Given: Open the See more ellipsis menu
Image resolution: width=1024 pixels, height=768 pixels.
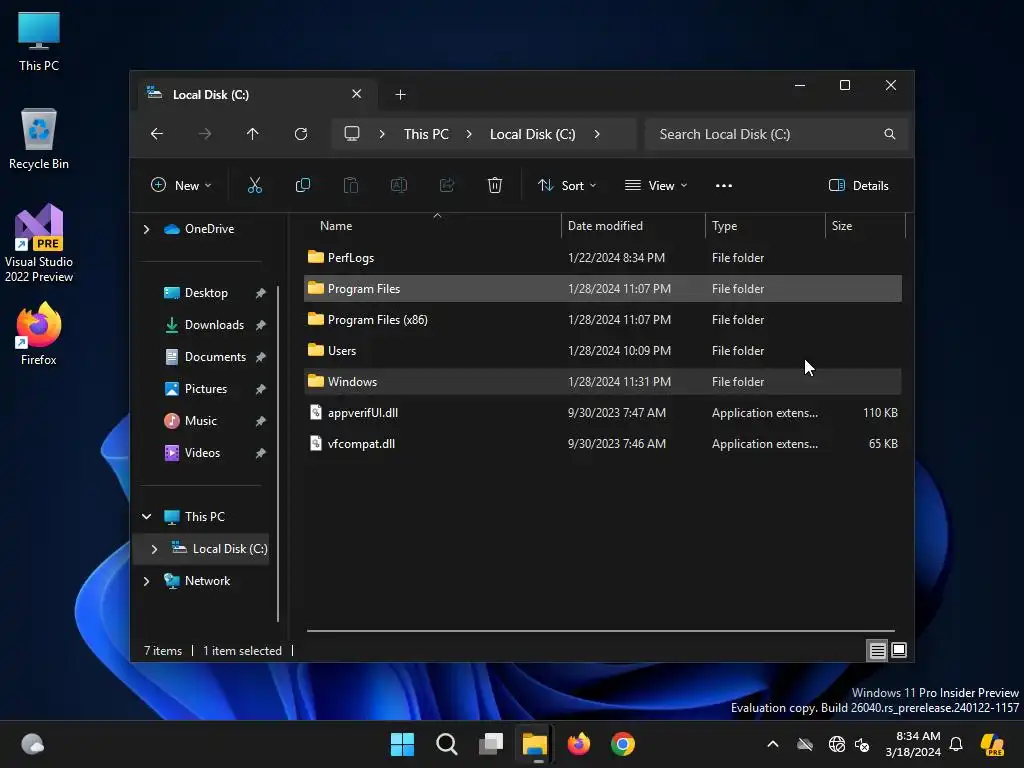Looking at the screenshot, I should [x=724, y=185].
